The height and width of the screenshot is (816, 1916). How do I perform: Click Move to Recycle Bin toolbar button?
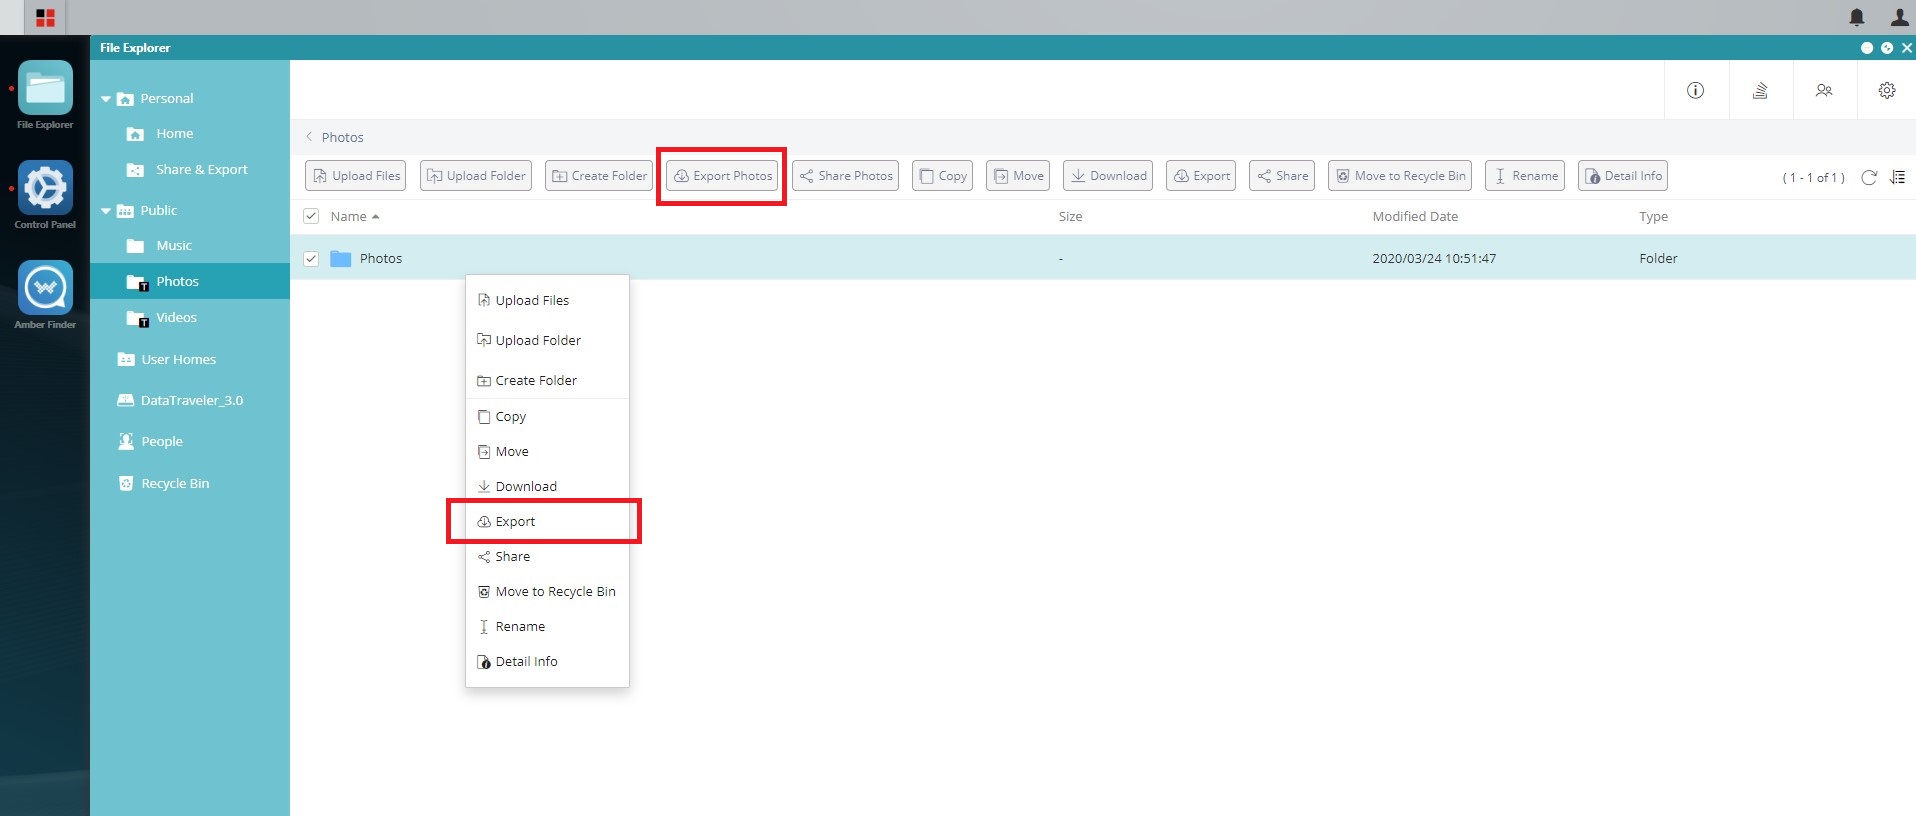click(x=1400, y=175)
